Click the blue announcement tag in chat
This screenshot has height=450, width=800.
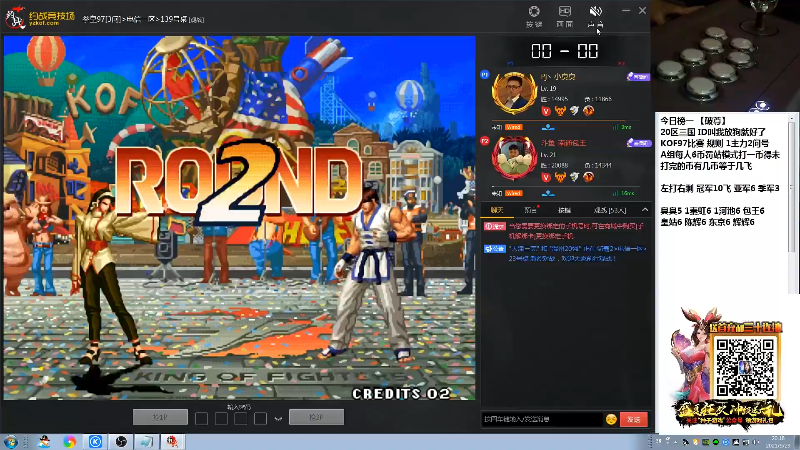494,249
